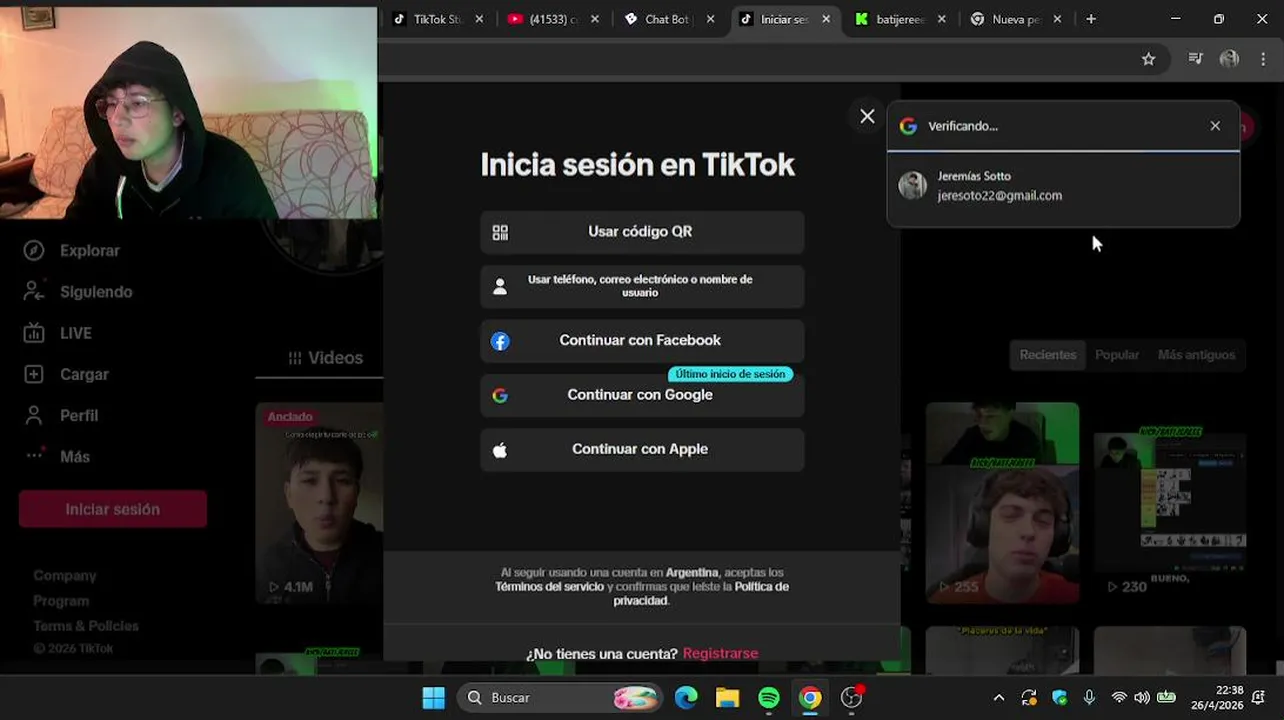Open the pinned Anclado video thumbnail
The image size is (1284, 720).
coord(319,503)
